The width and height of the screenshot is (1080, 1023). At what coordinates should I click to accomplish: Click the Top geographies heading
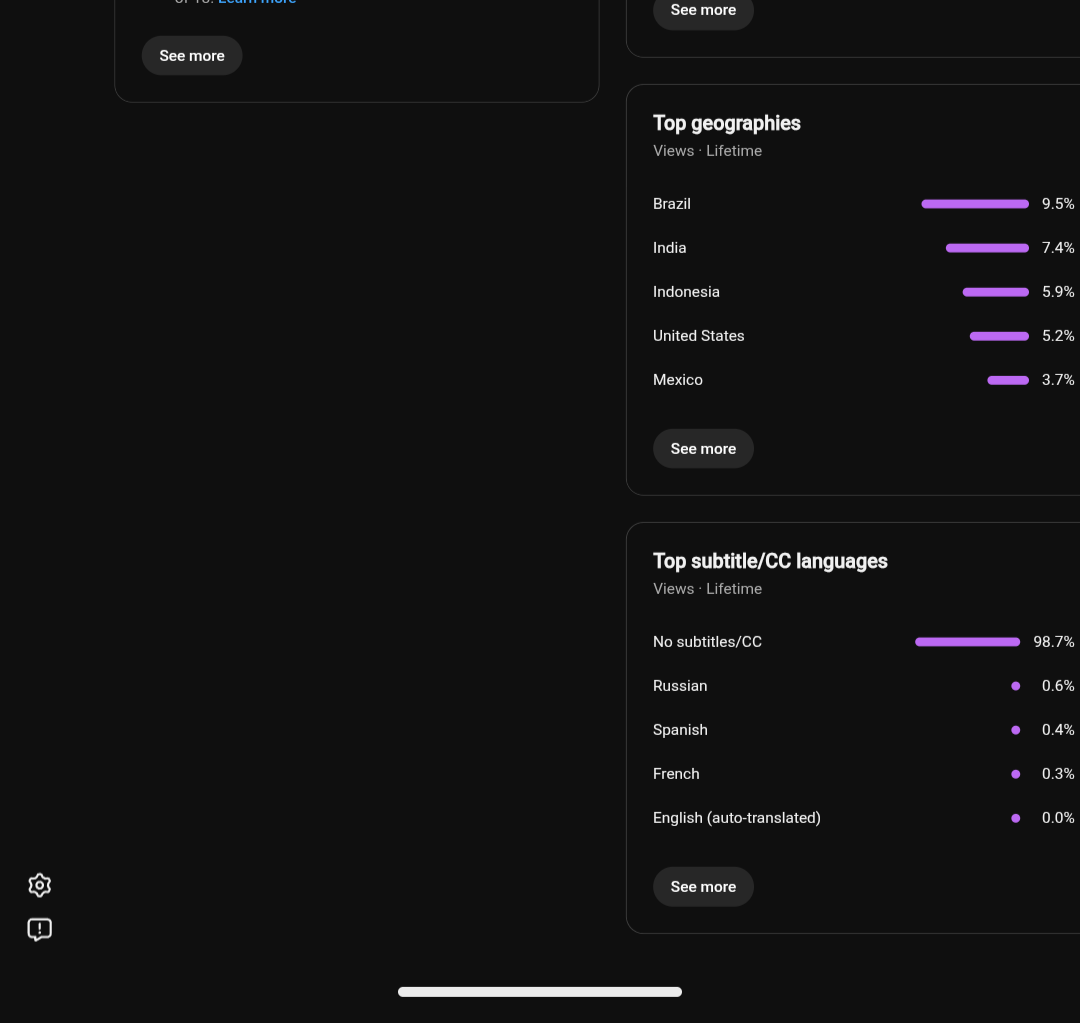(727, 123)
